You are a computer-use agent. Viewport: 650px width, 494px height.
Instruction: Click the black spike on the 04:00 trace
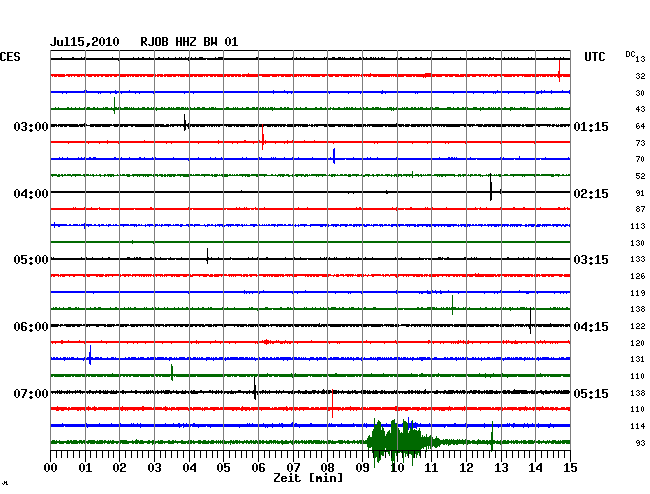point(491,187)
